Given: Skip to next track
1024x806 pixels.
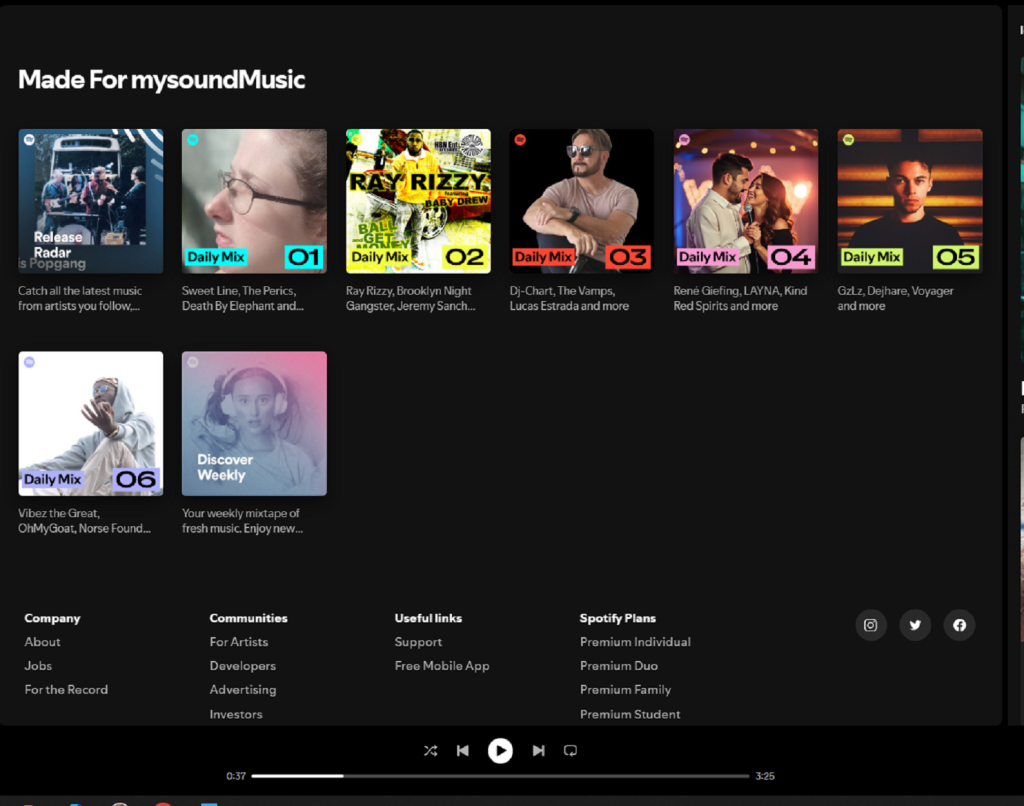Looking at the screenshot, I should point(538,750).
